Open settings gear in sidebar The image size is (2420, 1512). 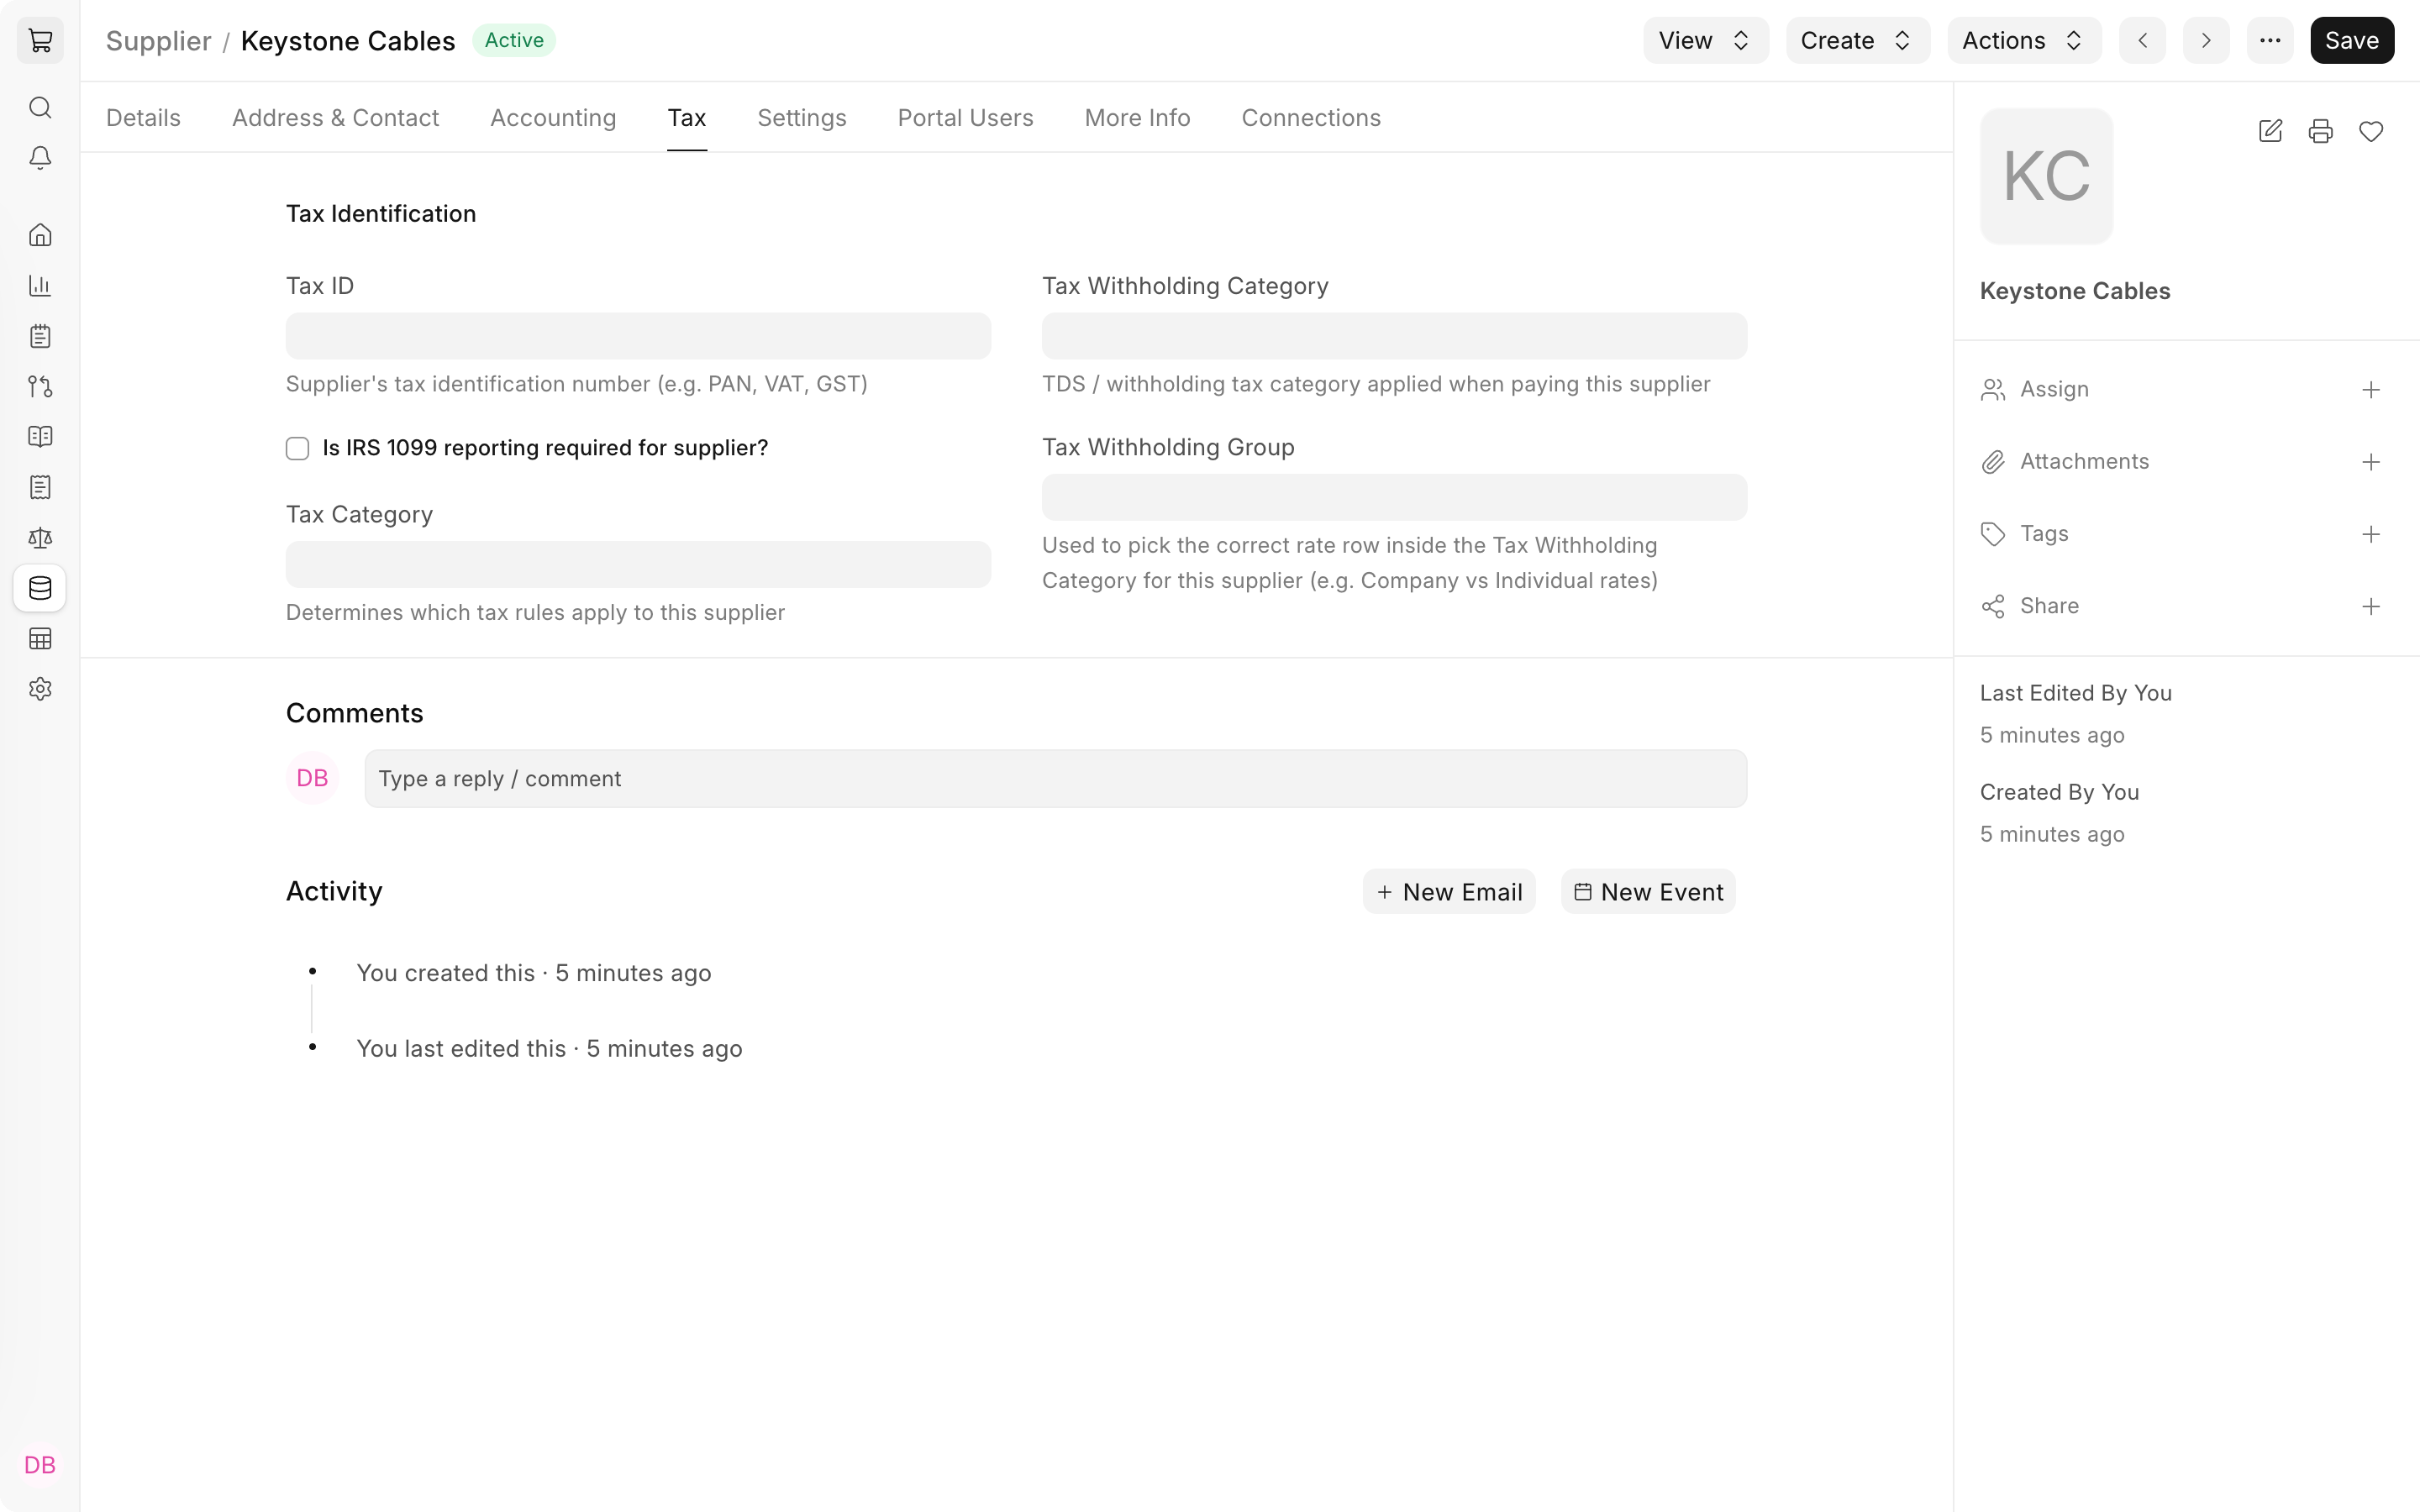(x=40, y=689)
